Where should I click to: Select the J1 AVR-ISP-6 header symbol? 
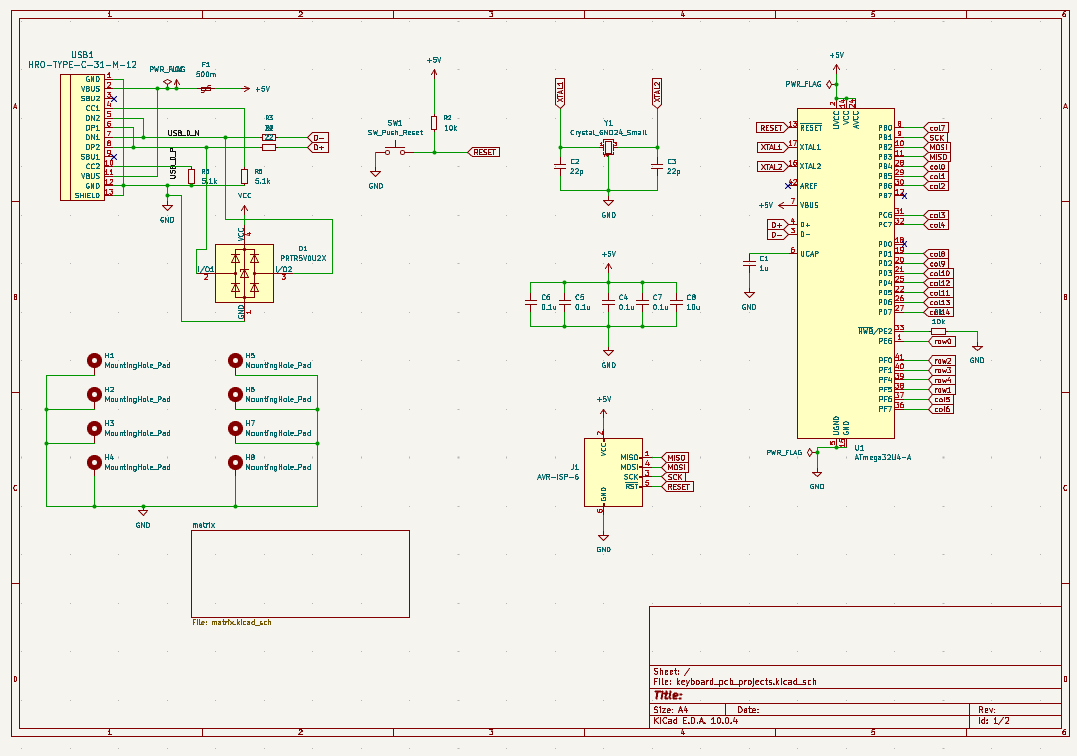[613, 472]
